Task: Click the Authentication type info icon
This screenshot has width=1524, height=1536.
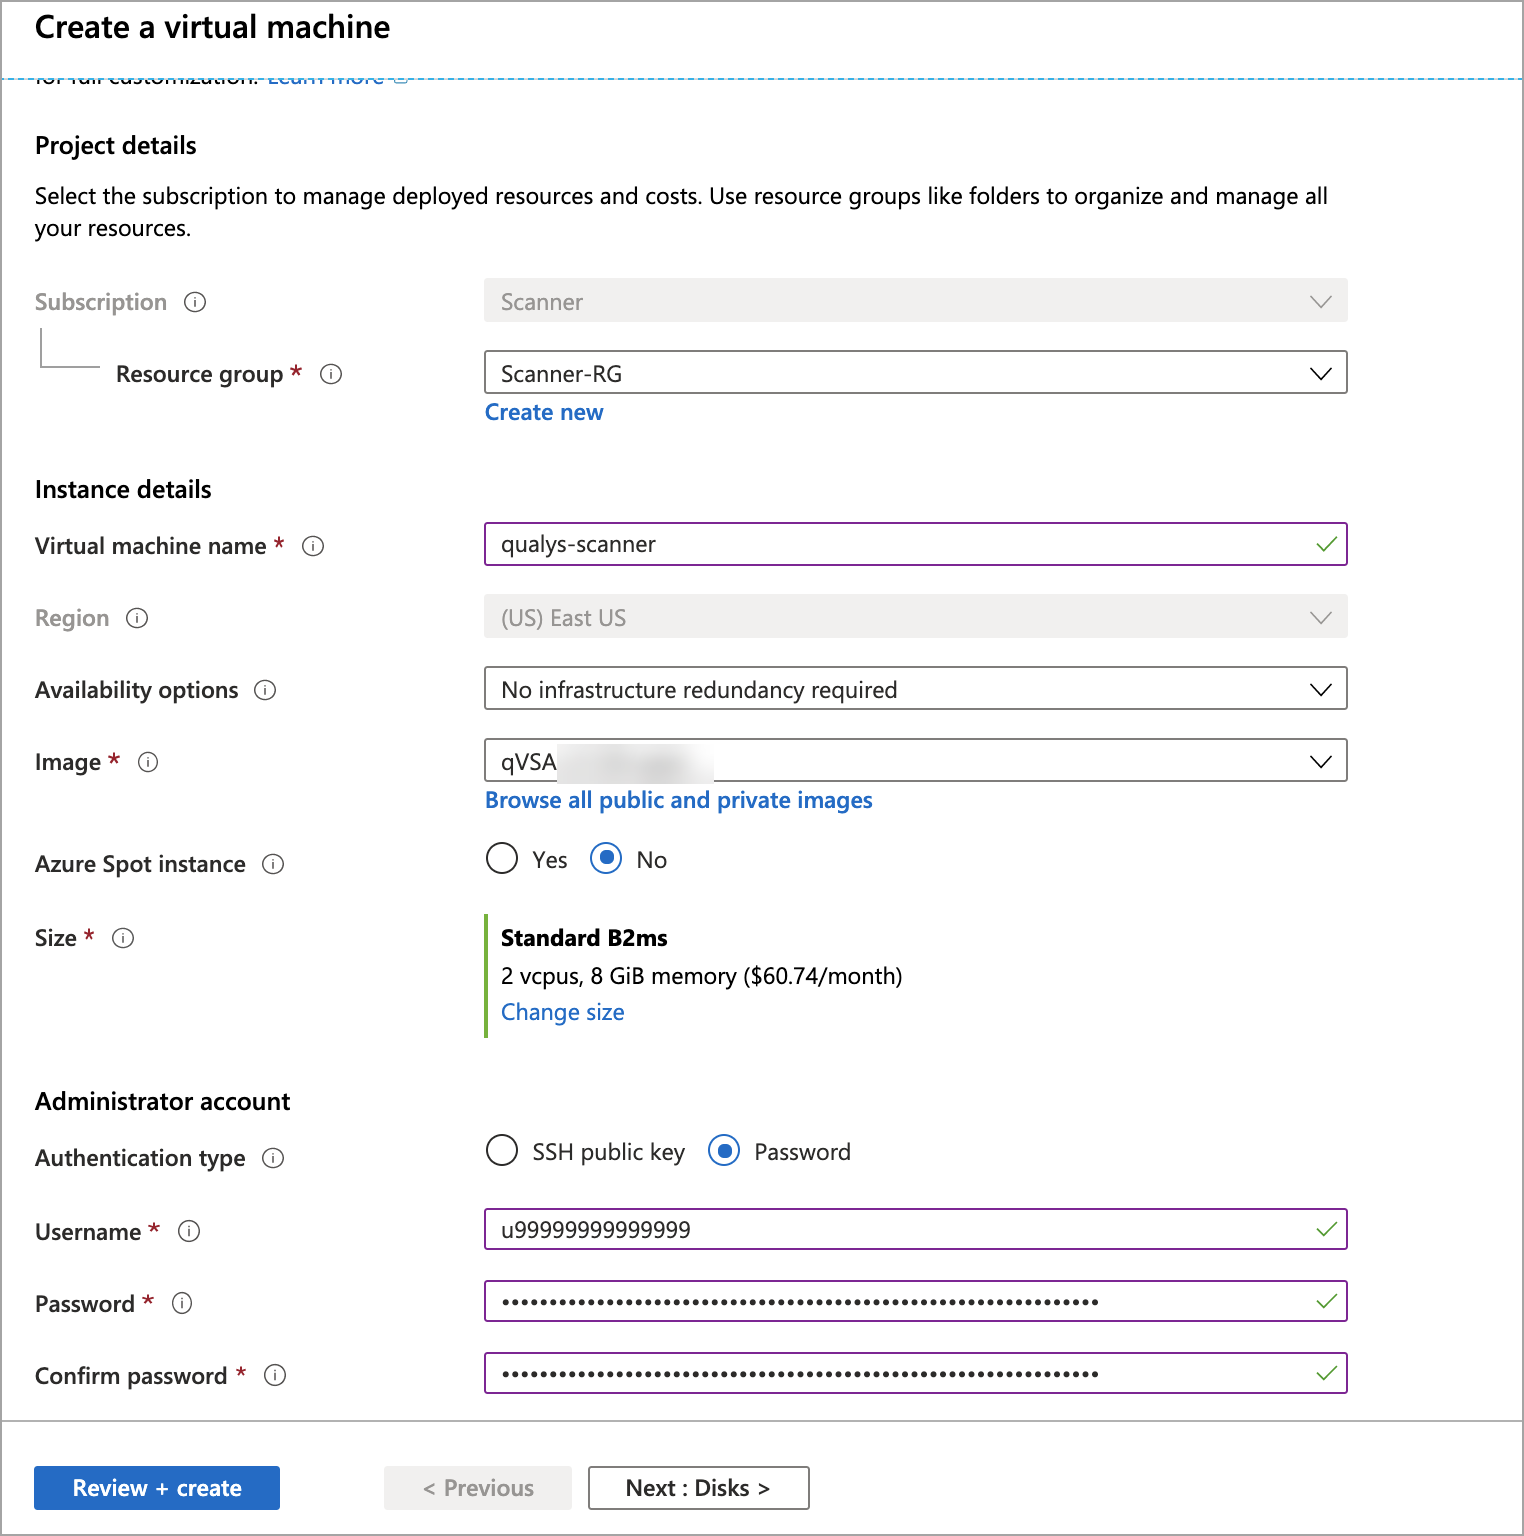Action: coord(272,1158)
